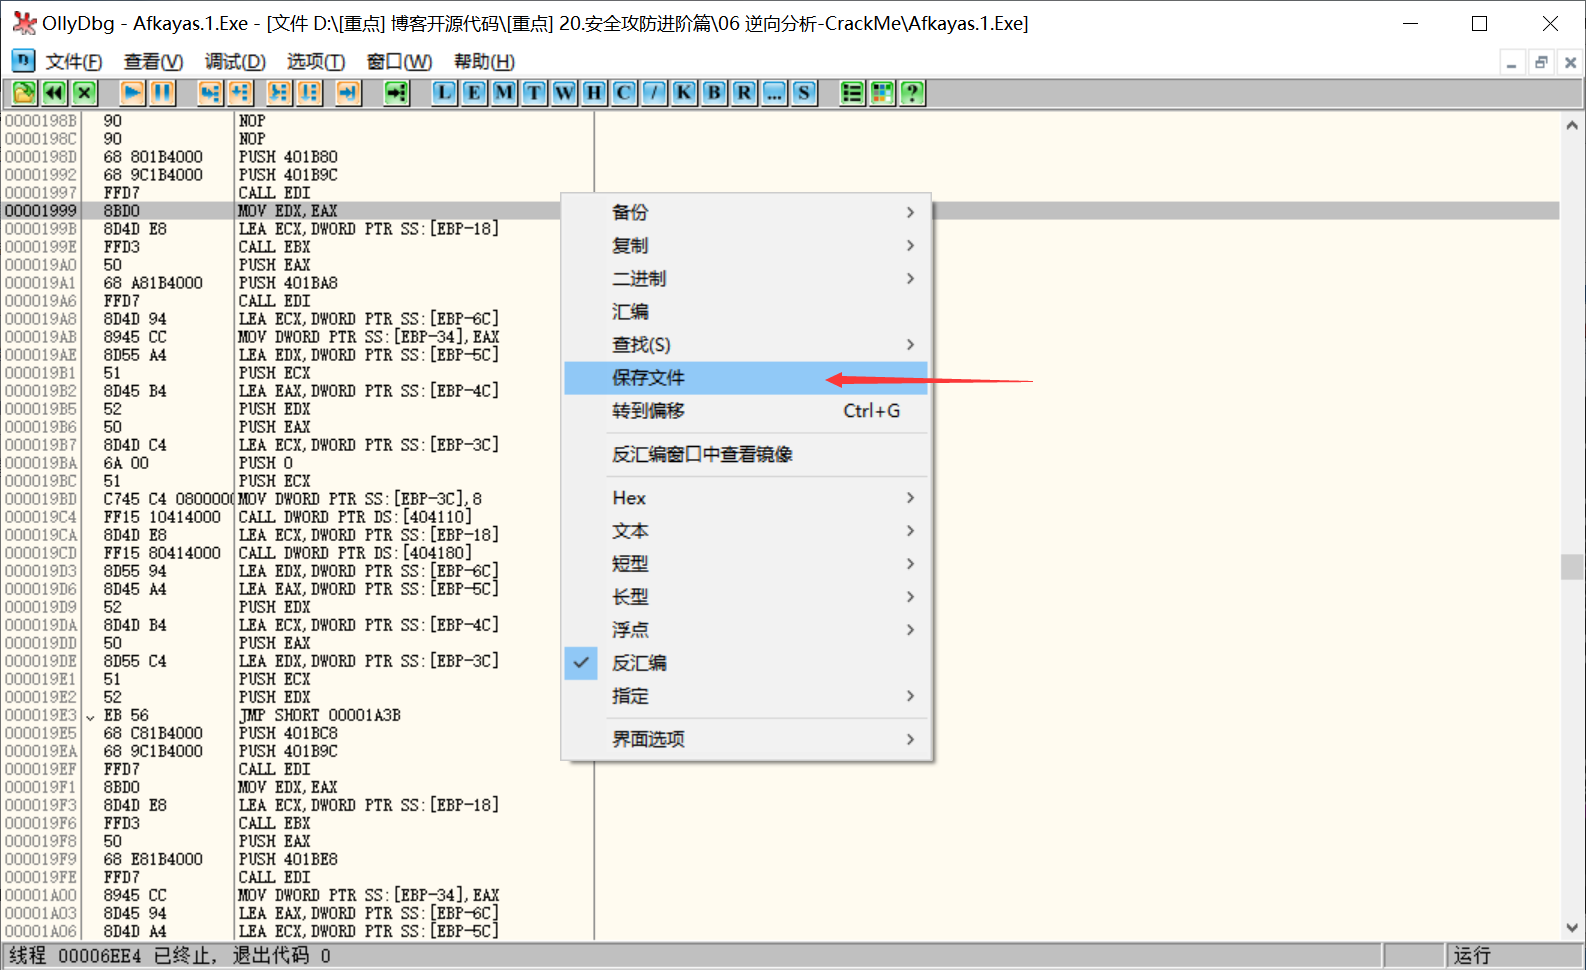1586x970 pixels.
Task: Open Call stack with K button
Action: (684, 93)
